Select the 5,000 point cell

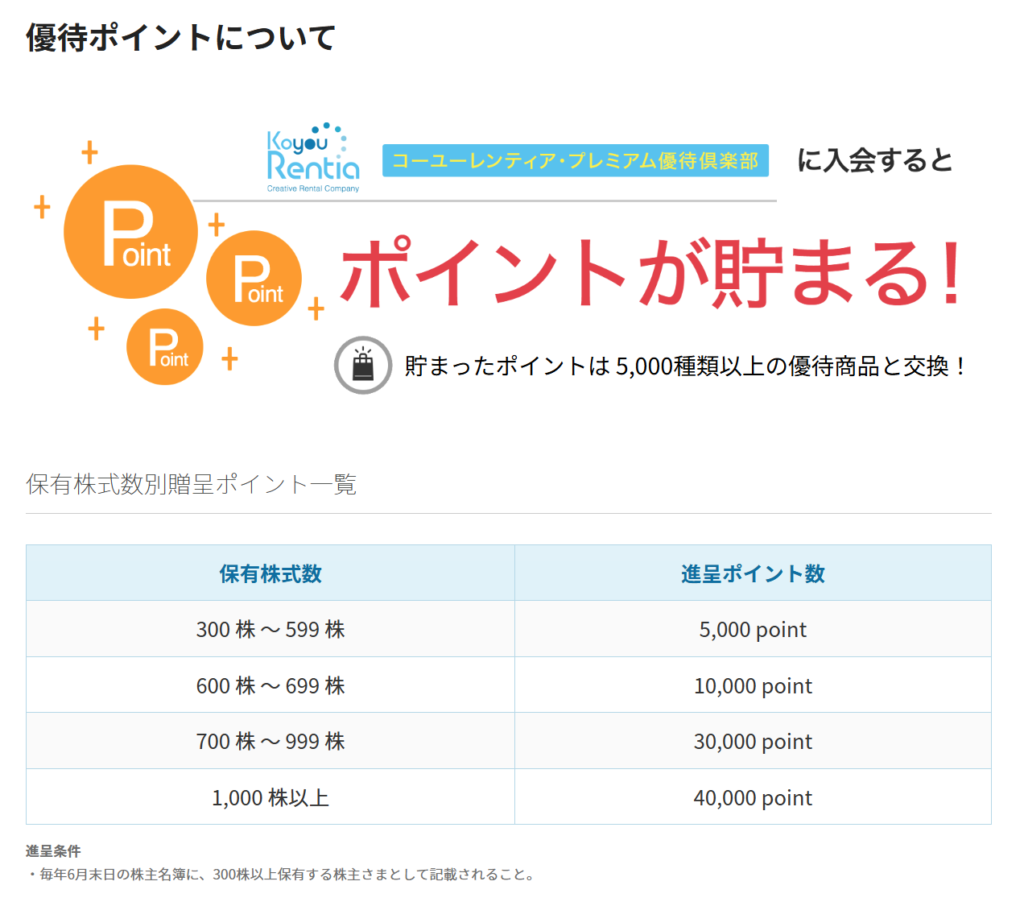tap(753, 629)
